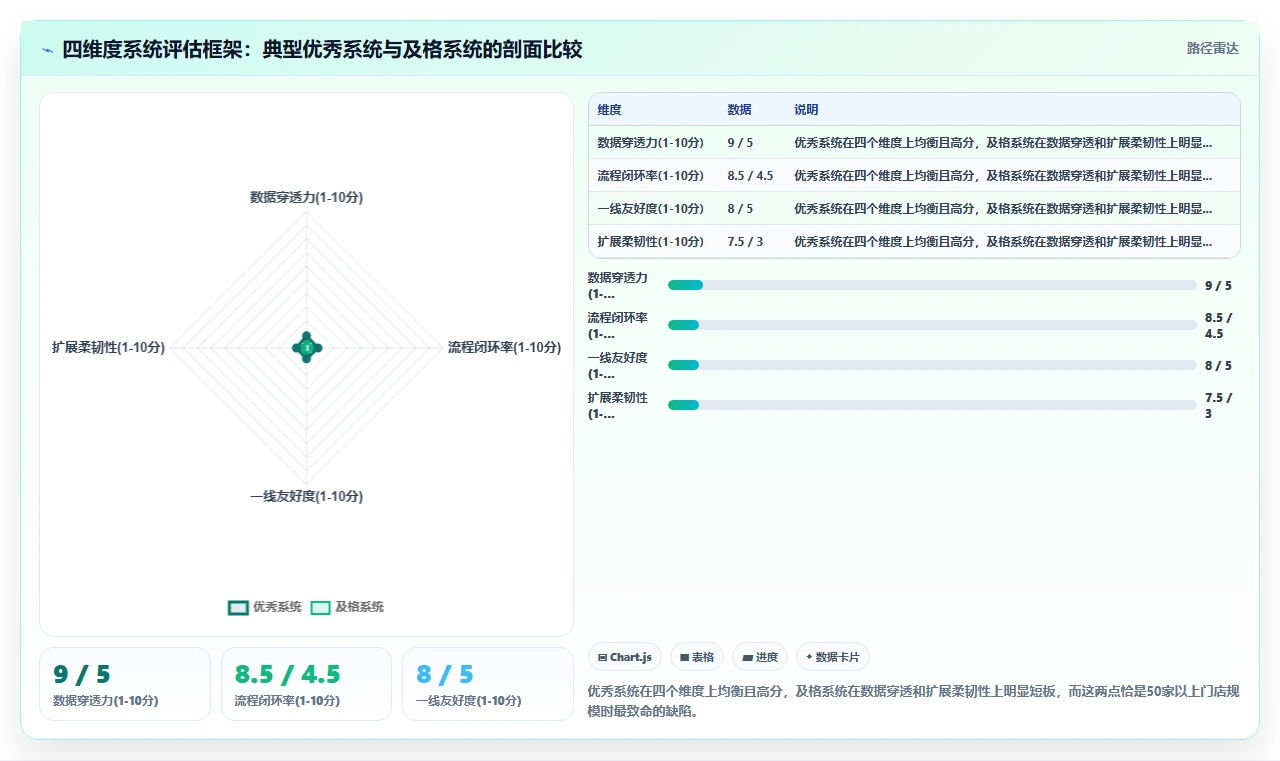The height and width of the screenshot is (761, 1280).
Task: Click the 7.5 / 3 value beside the progress bar
Action: coord(1219,405)
